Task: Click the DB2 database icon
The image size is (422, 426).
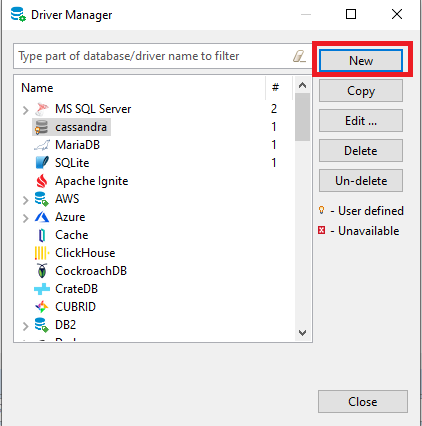Action: (x=42, y=325)
